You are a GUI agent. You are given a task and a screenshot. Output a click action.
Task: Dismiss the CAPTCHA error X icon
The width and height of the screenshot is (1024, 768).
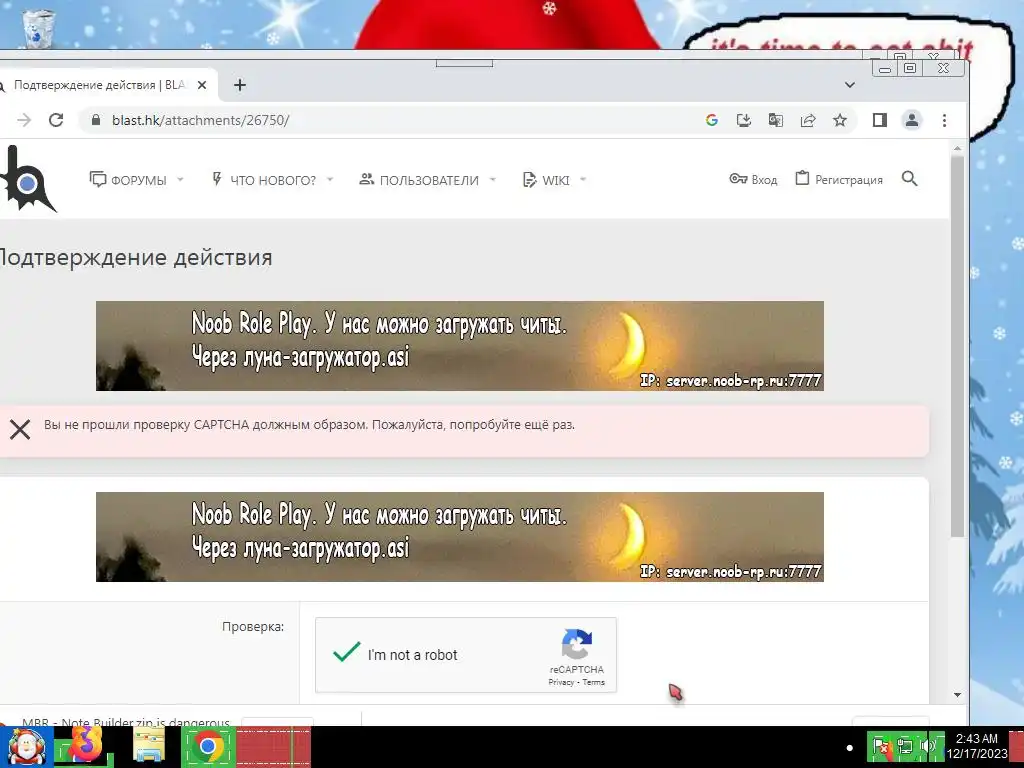tap(20, 429)
